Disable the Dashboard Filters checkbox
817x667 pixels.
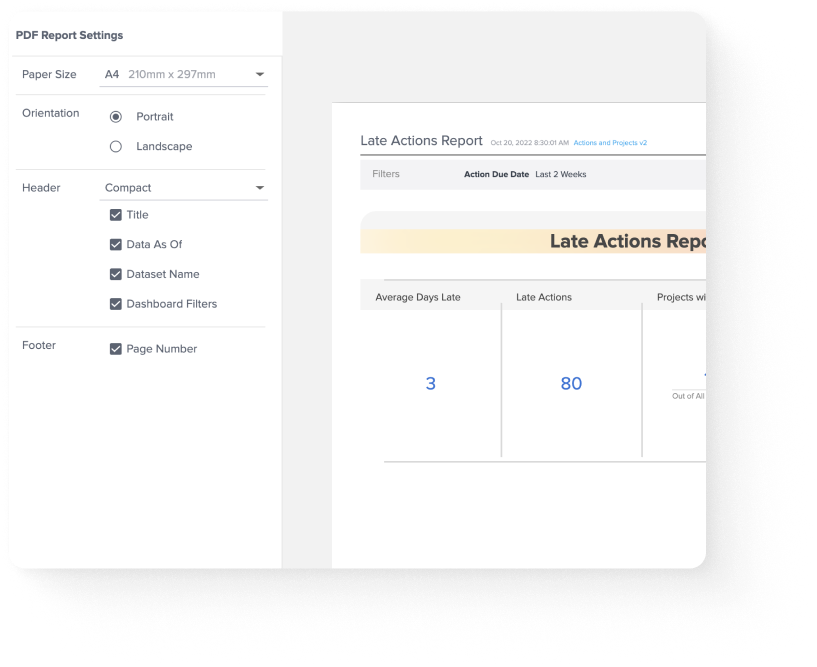tap(116, 304)
